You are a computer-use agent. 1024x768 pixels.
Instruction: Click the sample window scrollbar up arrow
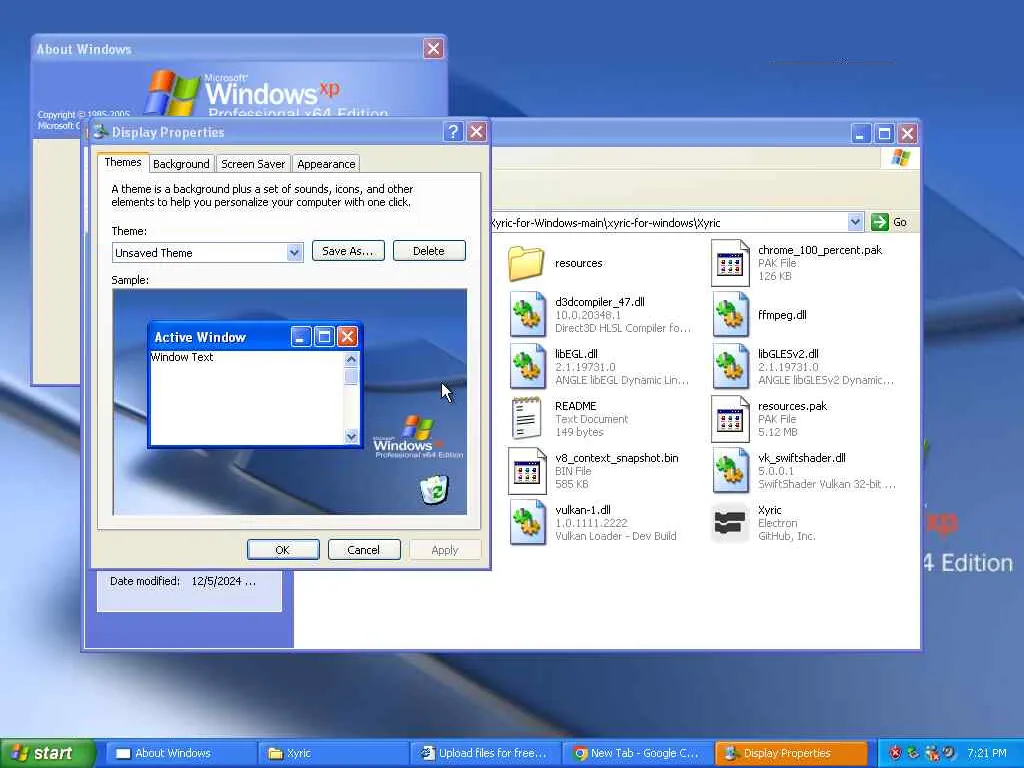click(351, 359)
